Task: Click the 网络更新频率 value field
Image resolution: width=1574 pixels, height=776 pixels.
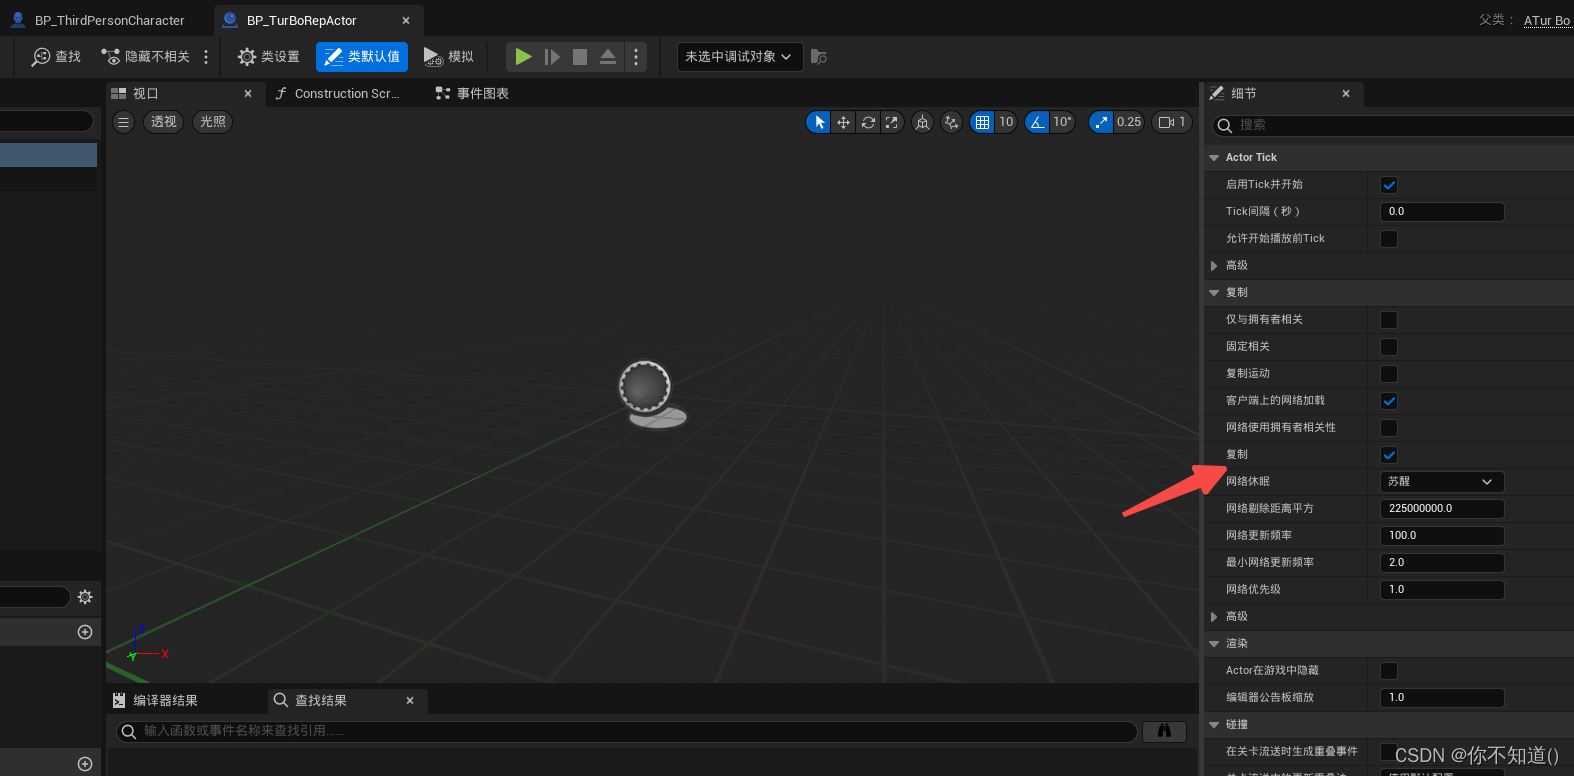Action: click(1442, 536)
